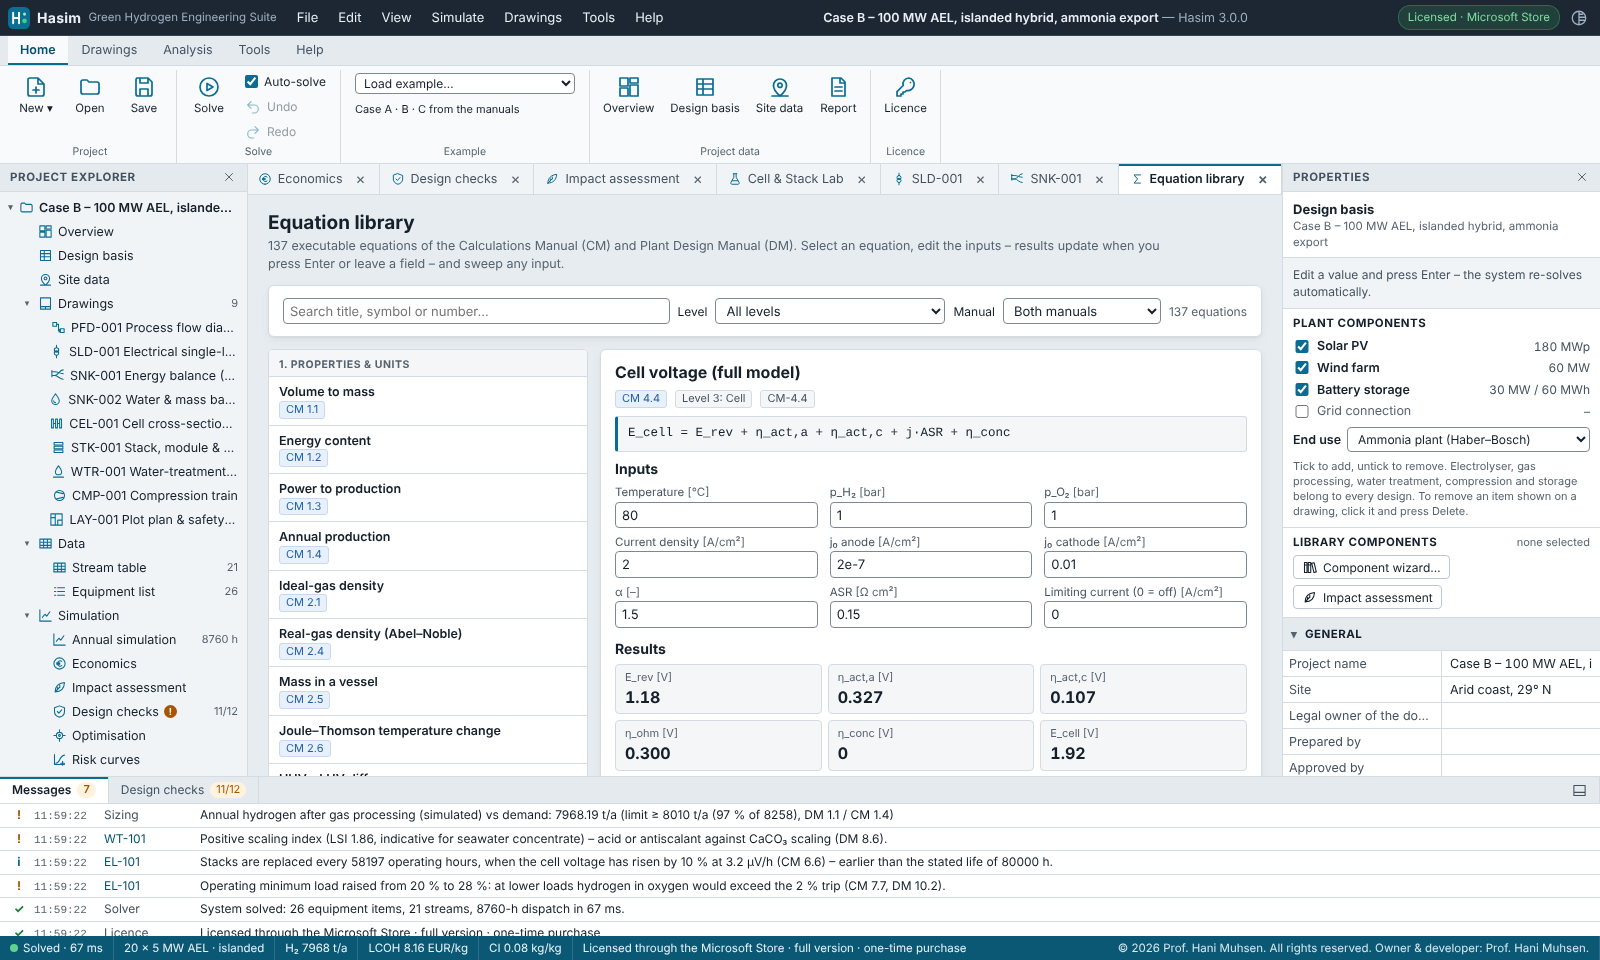Image resolution: width=1600 pixels, height=960 pixels.
Task: Select the Volume to mass equation
Action: click(428, 400)
